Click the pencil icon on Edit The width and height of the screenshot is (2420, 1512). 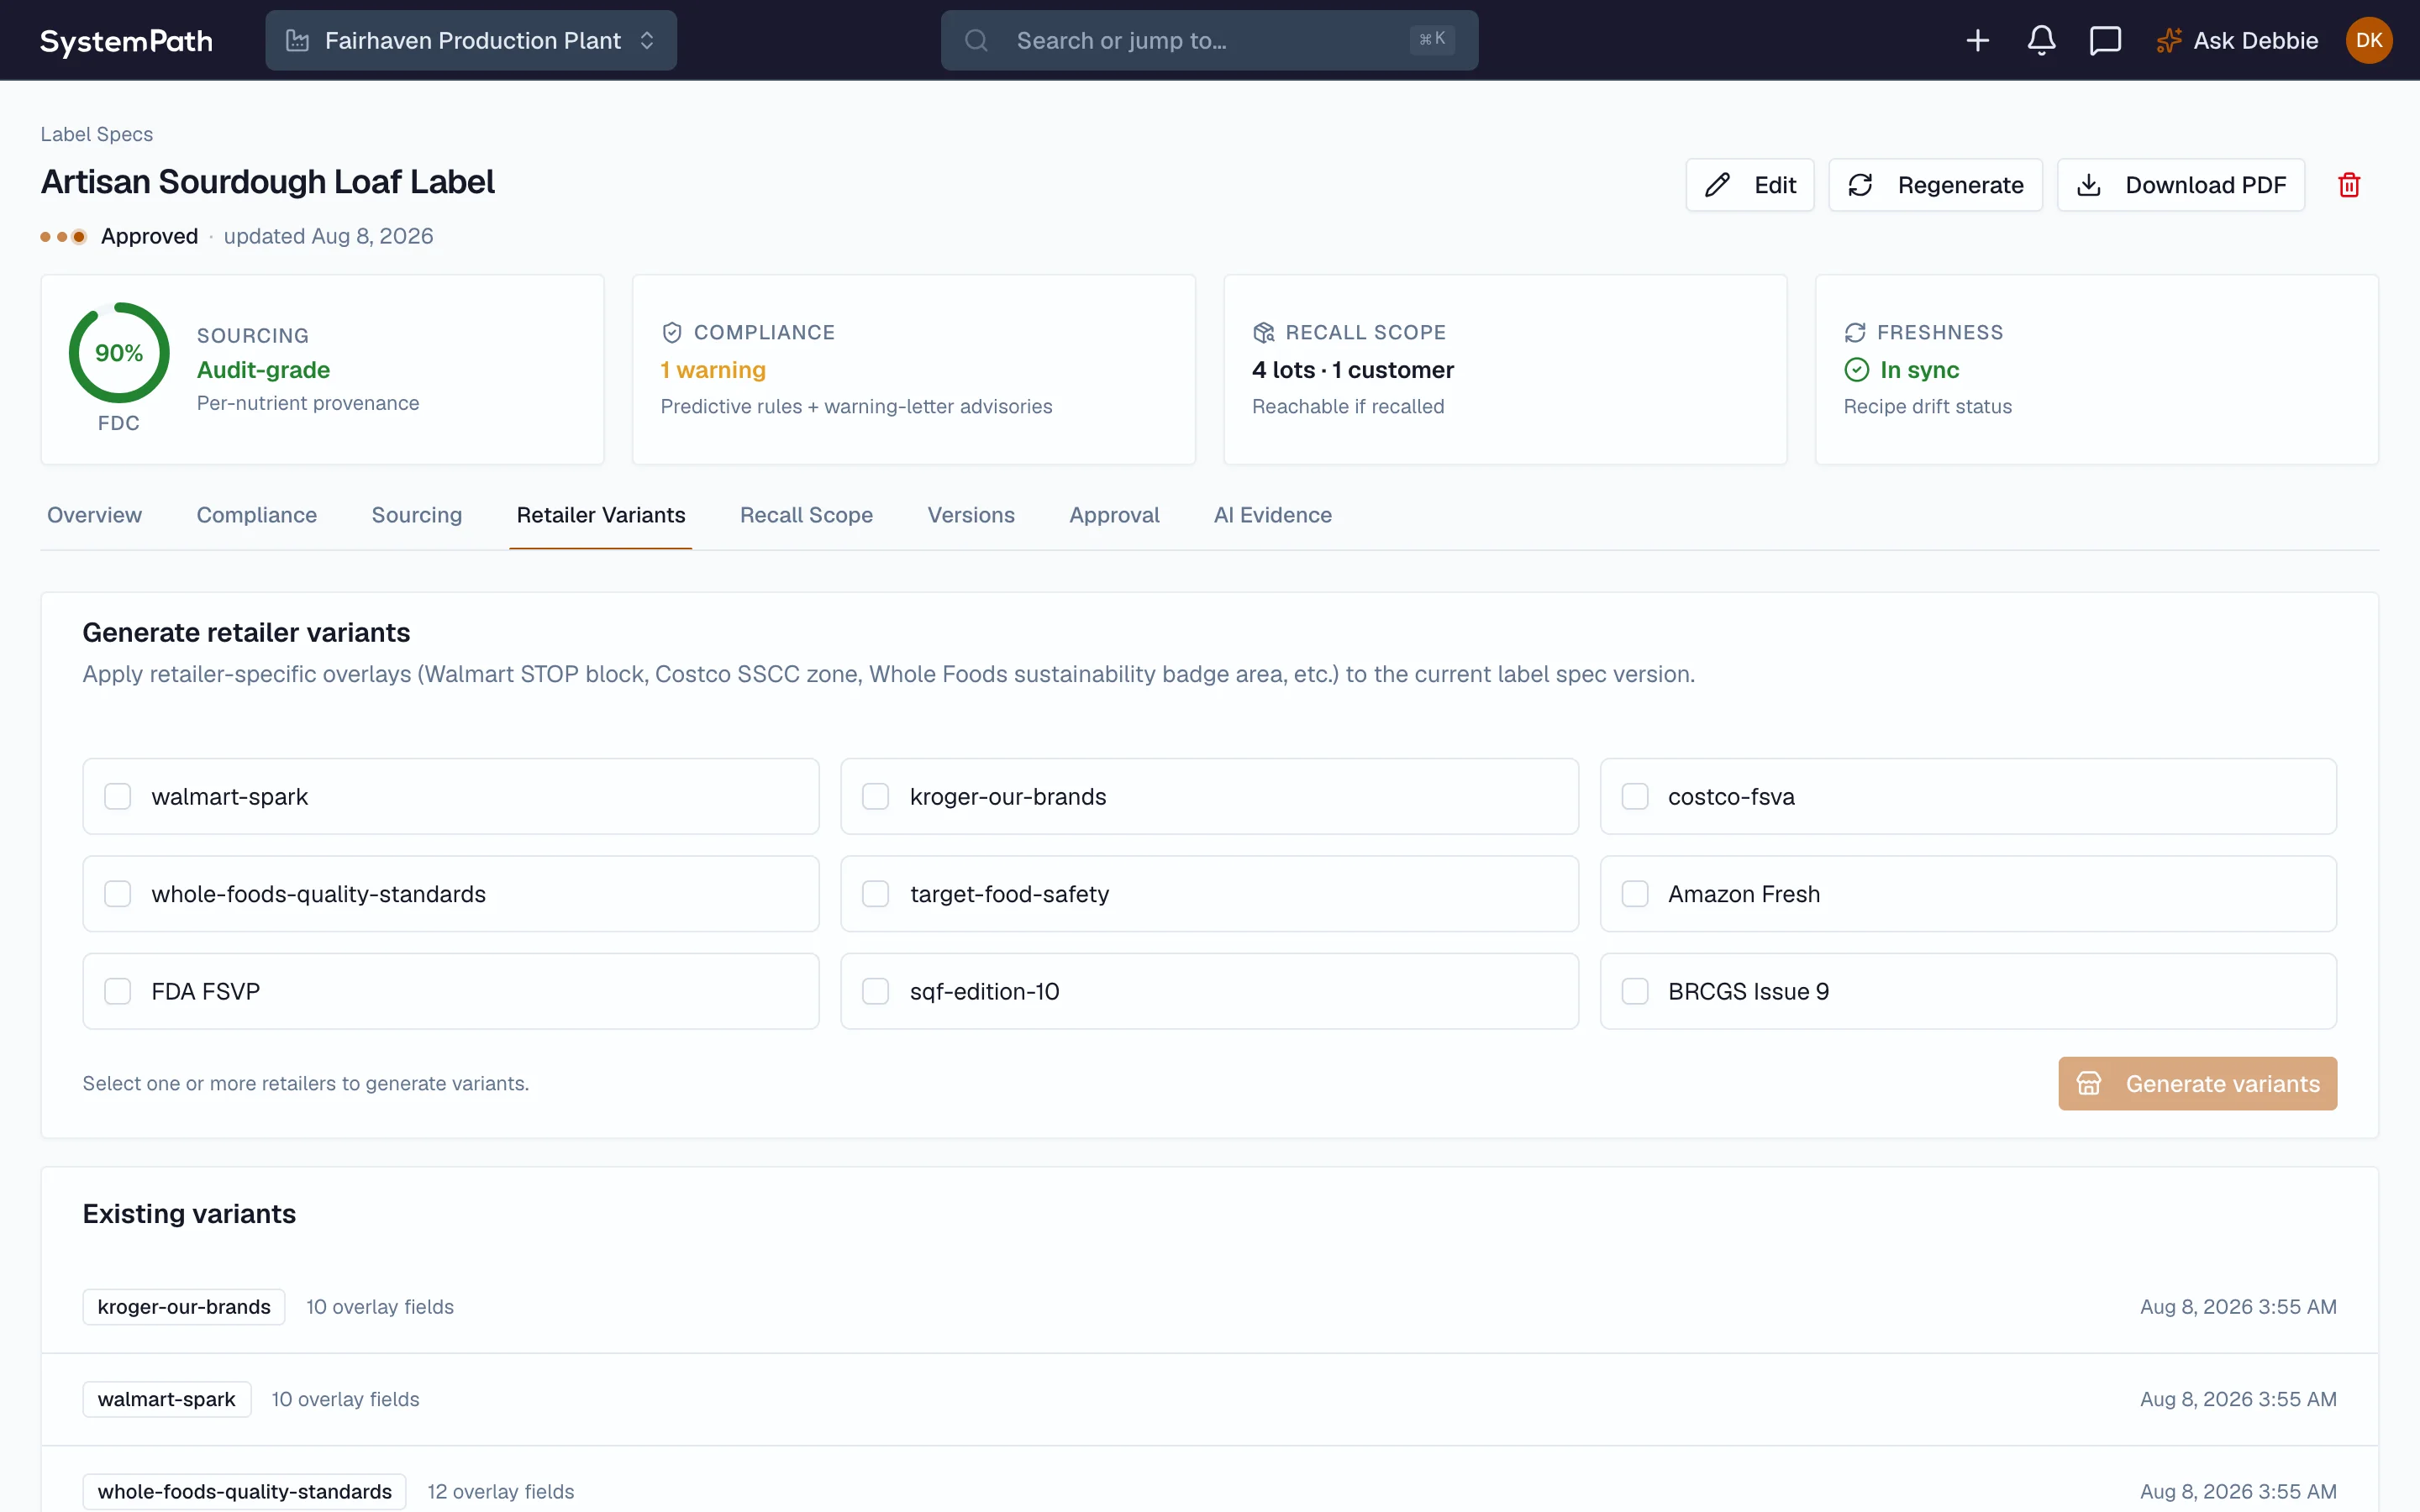[x=1718, y=185]
